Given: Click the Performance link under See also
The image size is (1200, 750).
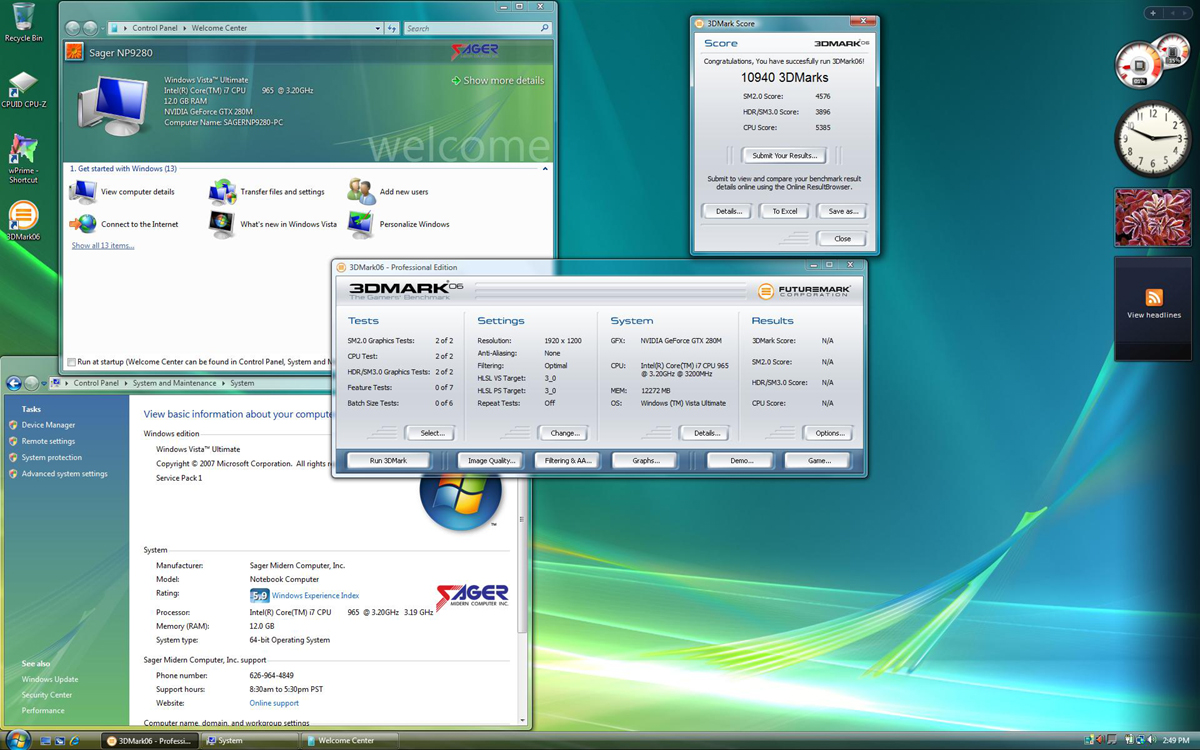Looking at the screenshot, I should (43, 711).
